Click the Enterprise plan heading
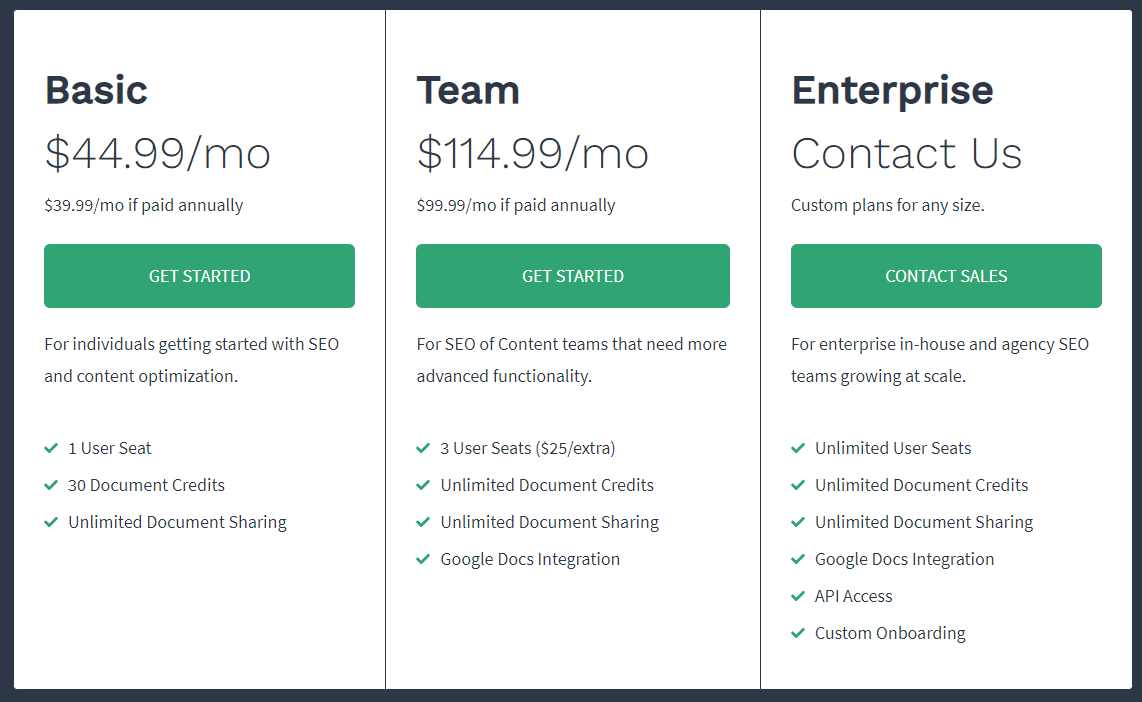This screenshot has height=702, width=1142. click(892, 90)
